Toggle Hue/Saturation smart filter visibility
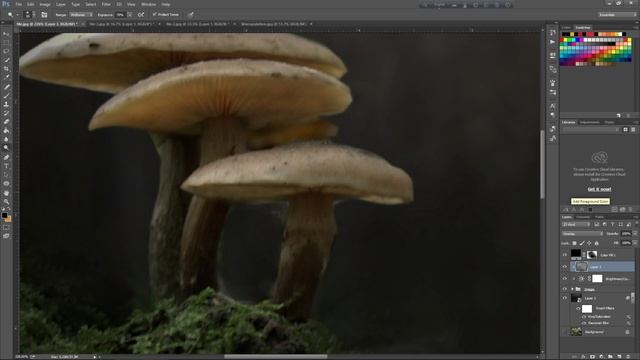This screenshot has height=360, width=640. [584, 317]
